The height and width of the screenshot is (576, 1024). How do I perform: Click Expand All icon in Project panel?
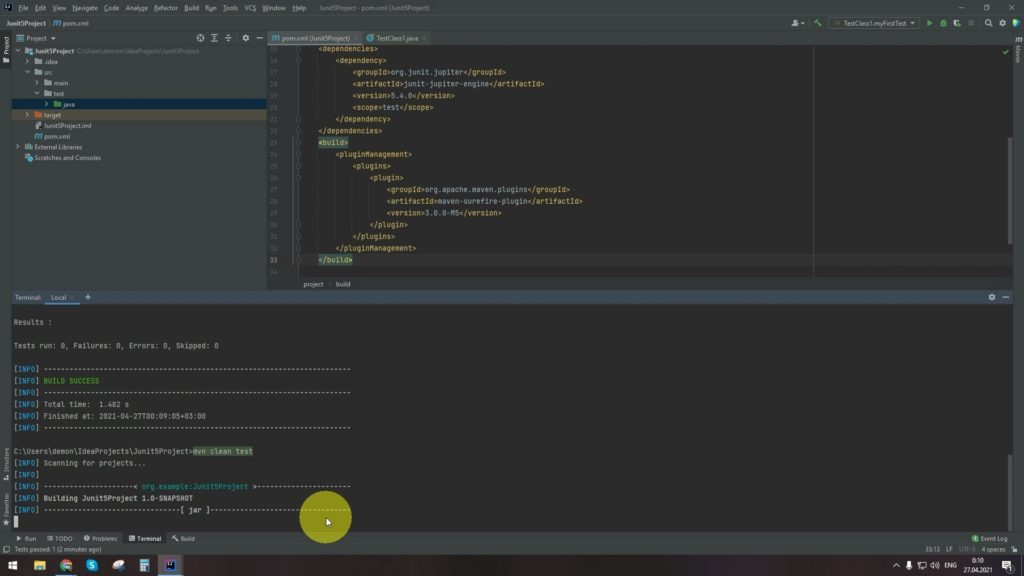214,39
